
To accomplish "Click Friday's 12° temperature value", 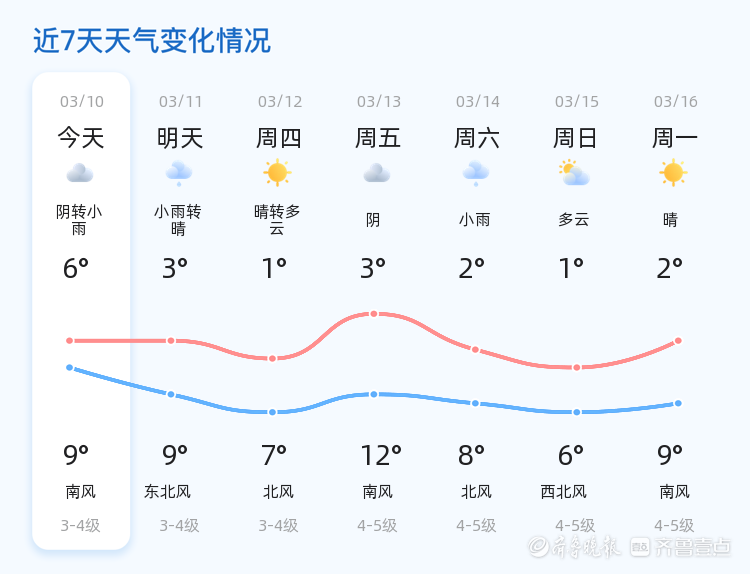I will coord(381,456).
